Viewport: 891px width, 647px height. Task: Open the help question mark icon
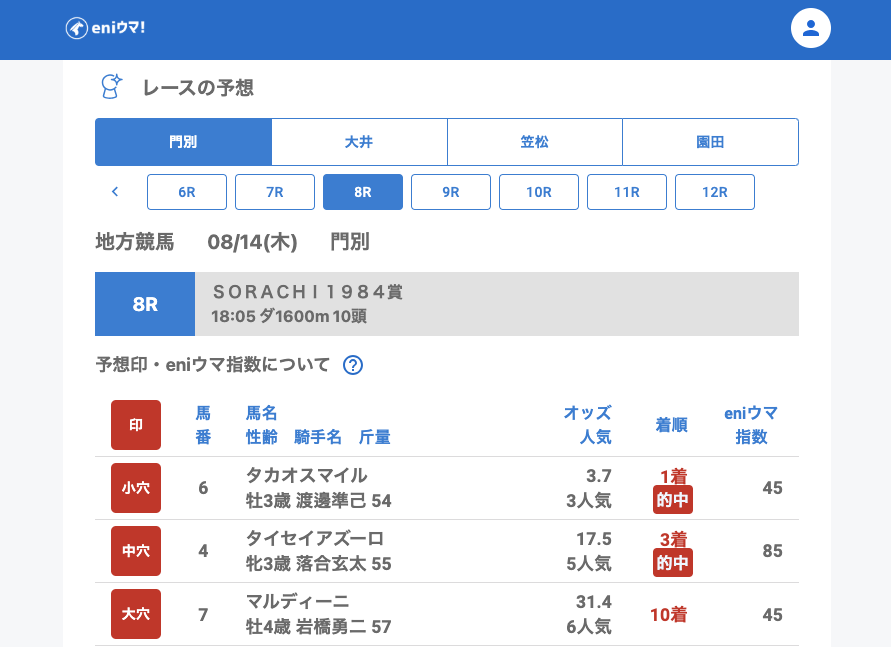coord(352,365)
